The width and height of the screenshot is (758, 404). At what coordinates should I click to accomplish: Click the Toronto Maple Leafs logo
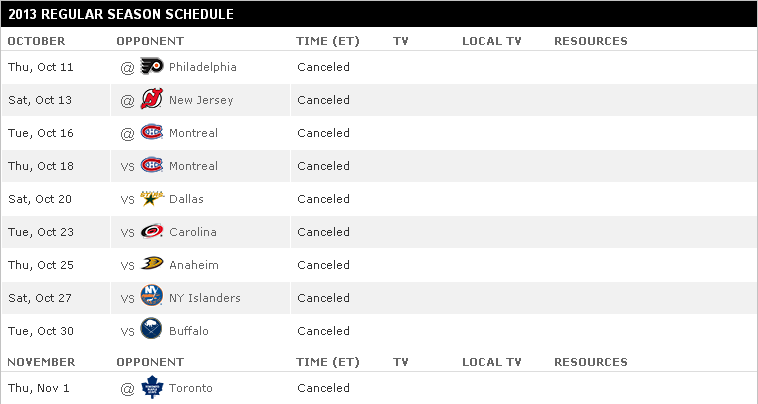(152, 387)
